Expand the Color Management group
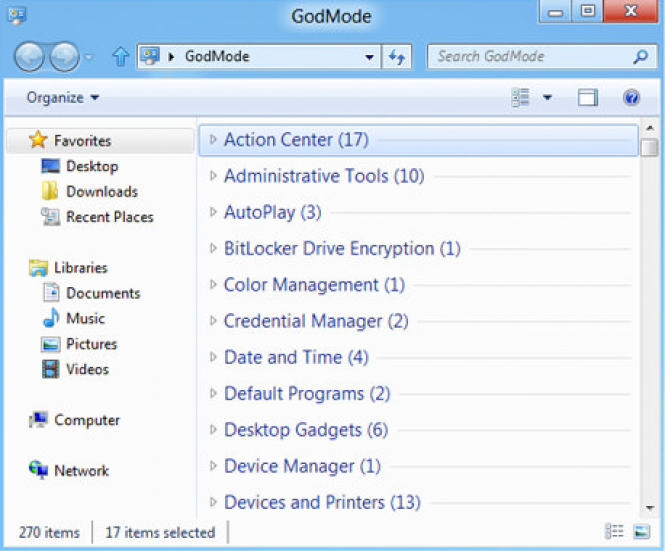Image resolution: width=665 pixels, height=551 pixels. [x=213, y=285]
